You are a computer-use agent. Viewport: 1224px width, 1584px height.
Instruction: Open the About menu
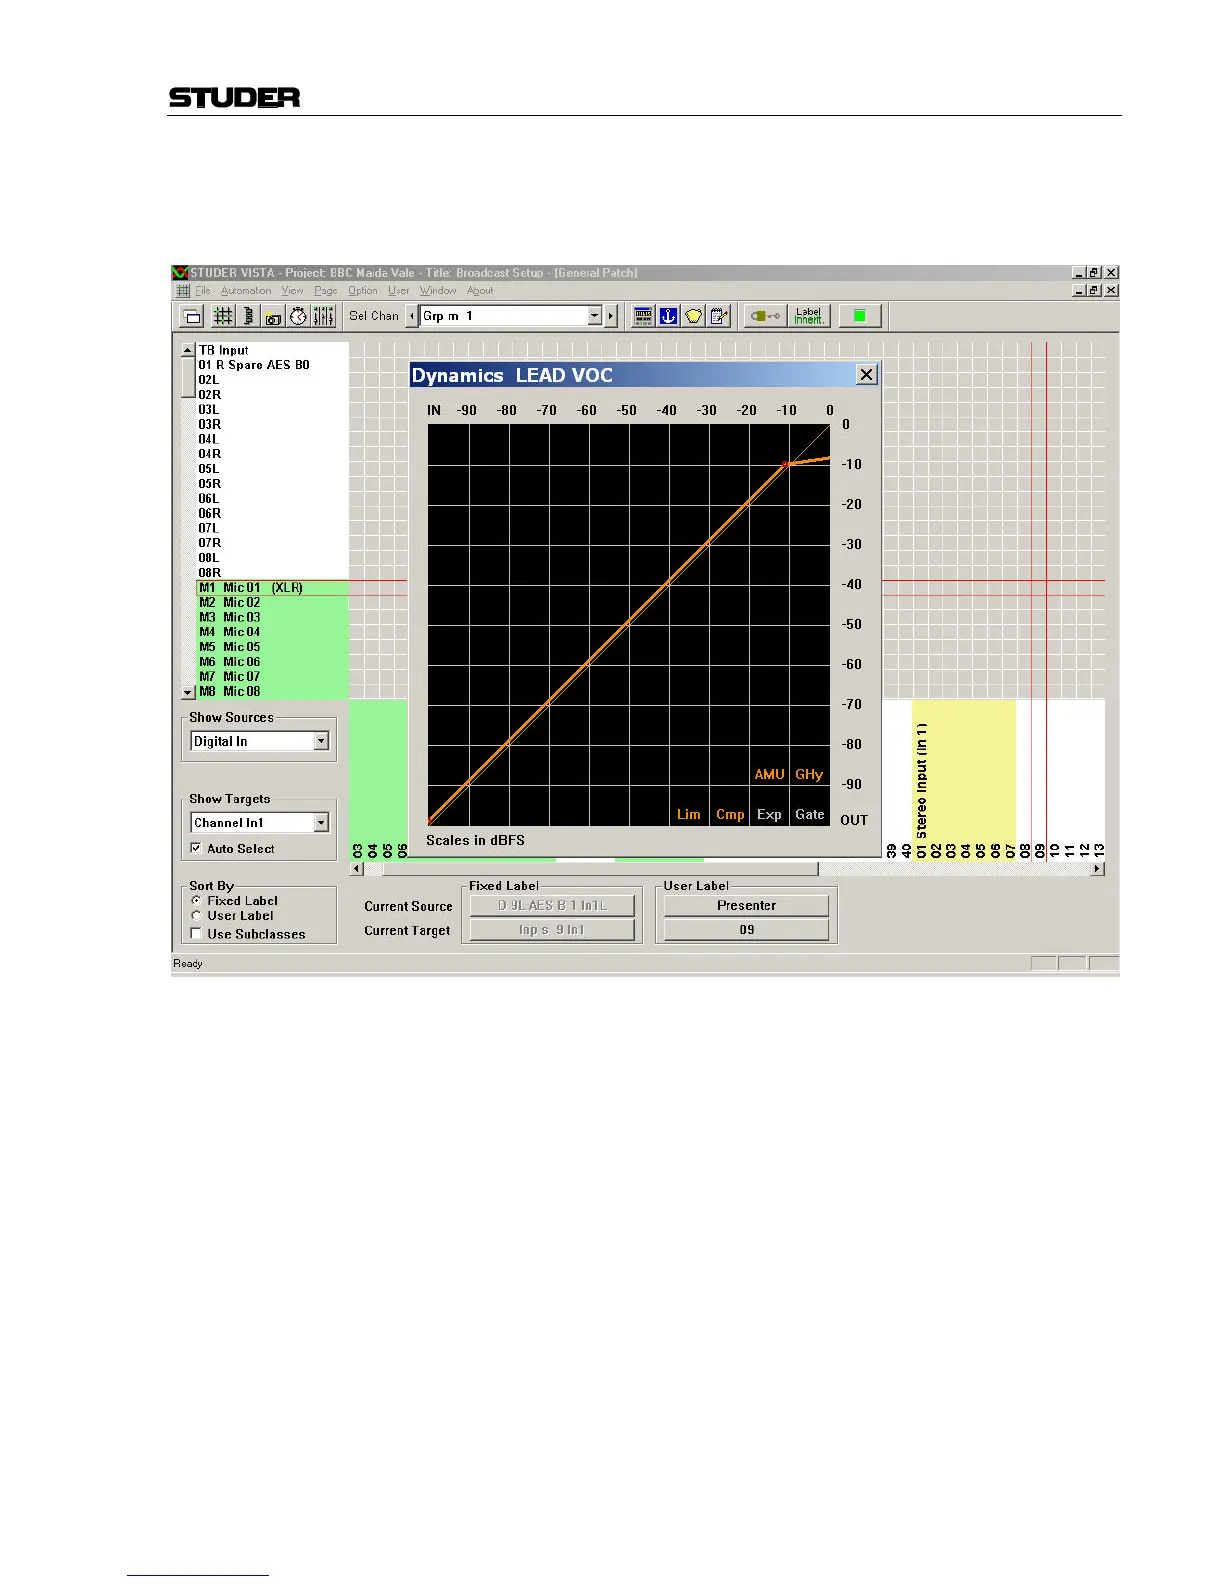(480, 291)
